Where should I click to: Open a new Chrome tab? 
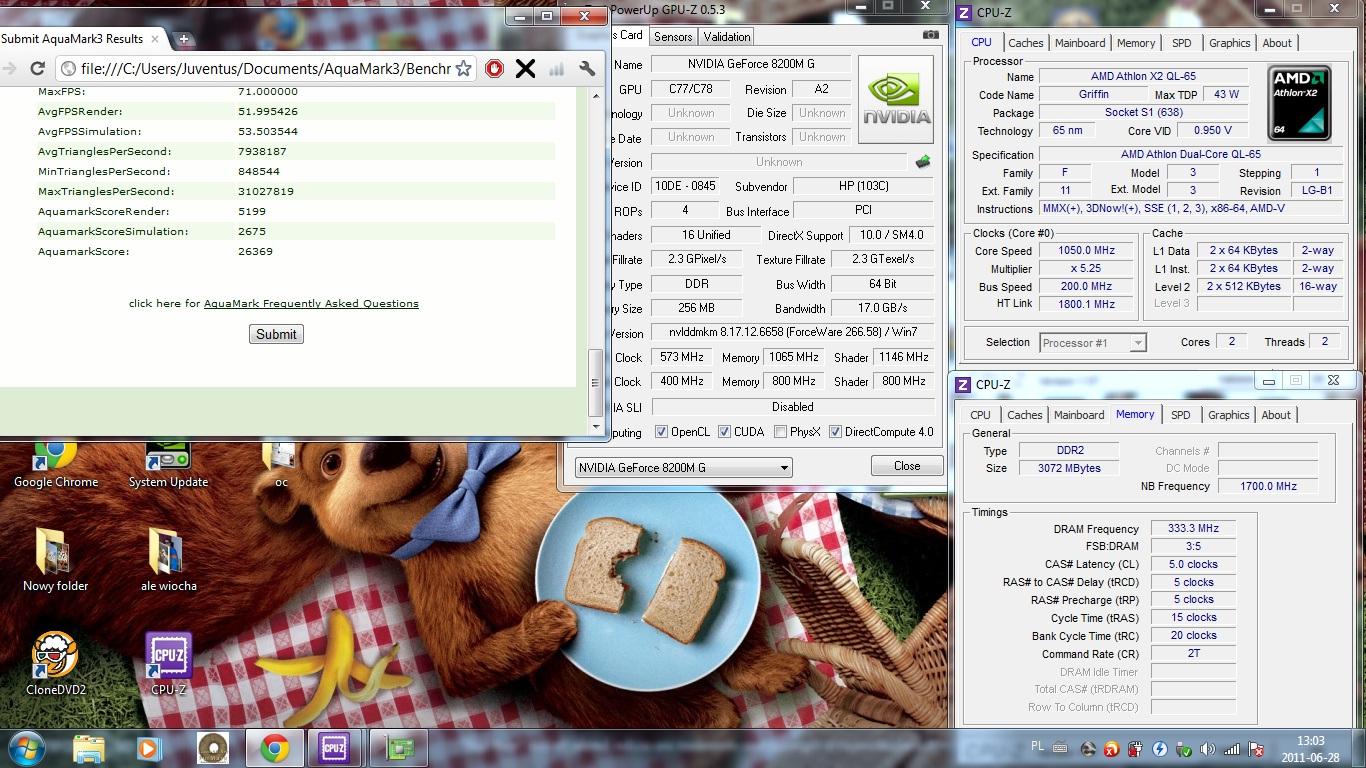click(x=184, y=39)
